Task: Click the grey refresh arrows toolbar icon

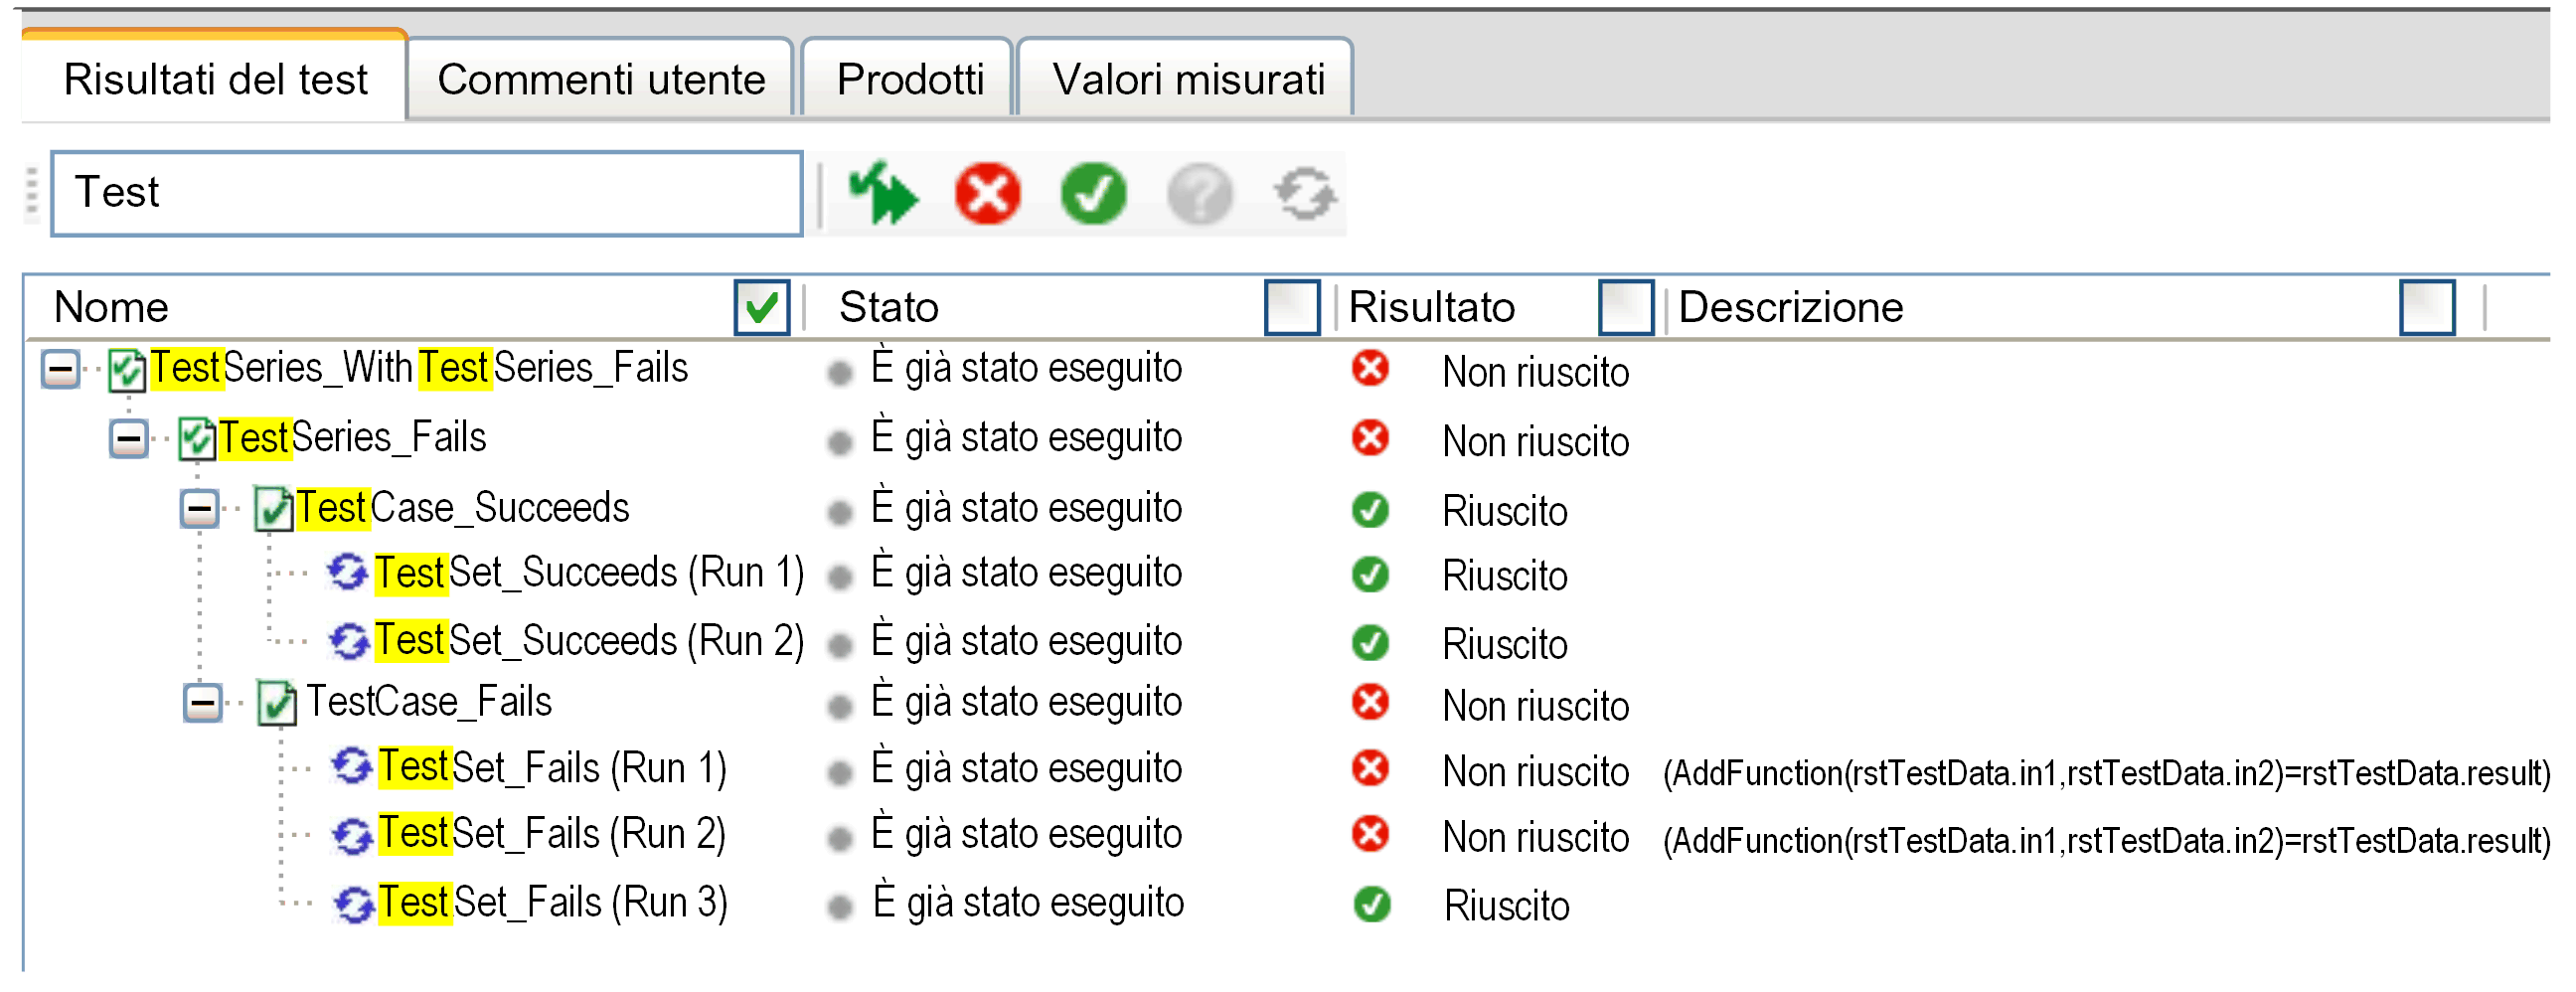Action: tap(1305, 193)
